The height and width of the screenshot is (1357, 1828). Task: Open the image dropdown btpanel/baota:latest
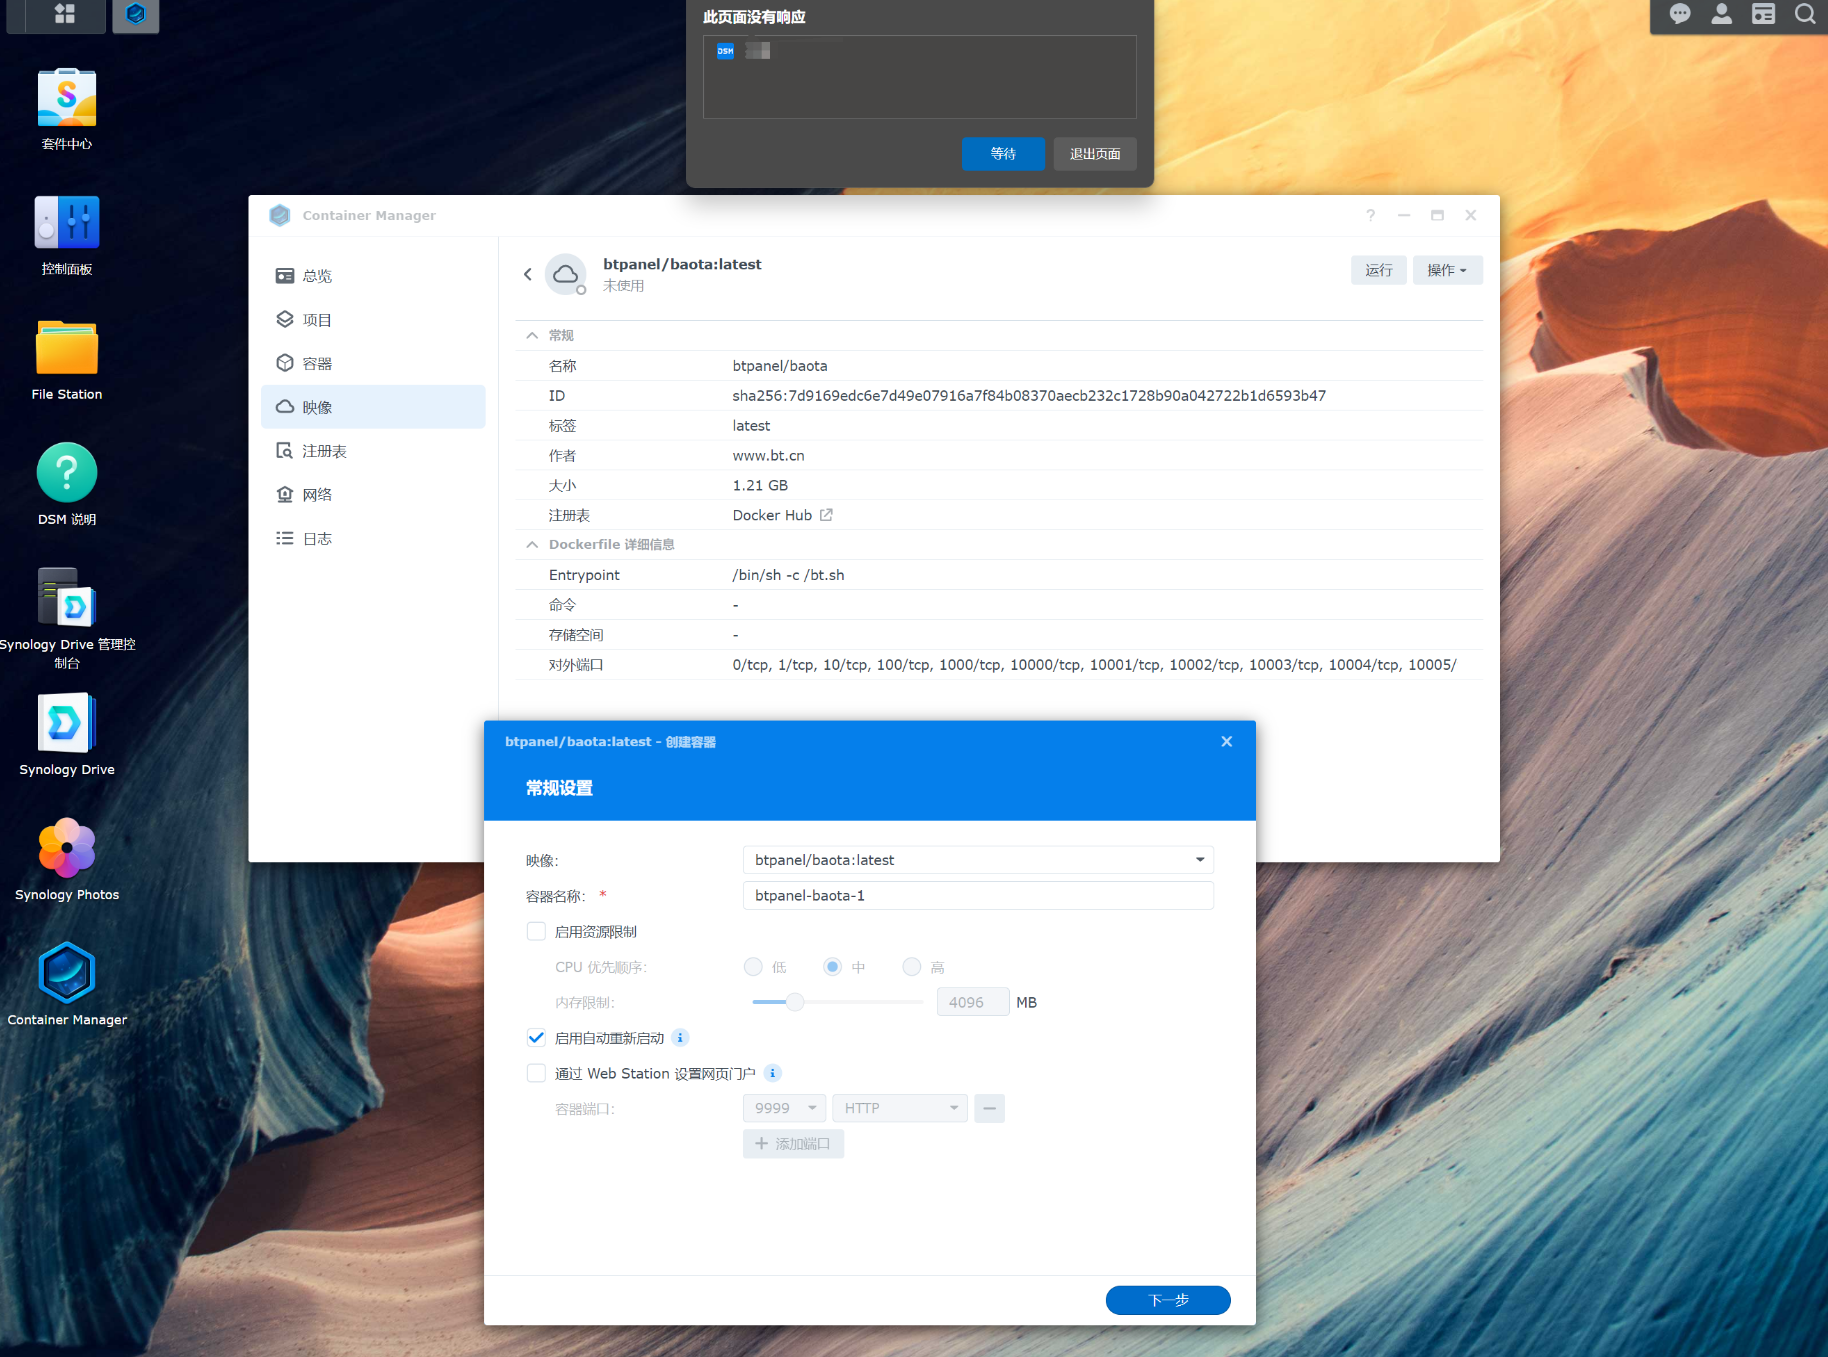pos(978,860)
